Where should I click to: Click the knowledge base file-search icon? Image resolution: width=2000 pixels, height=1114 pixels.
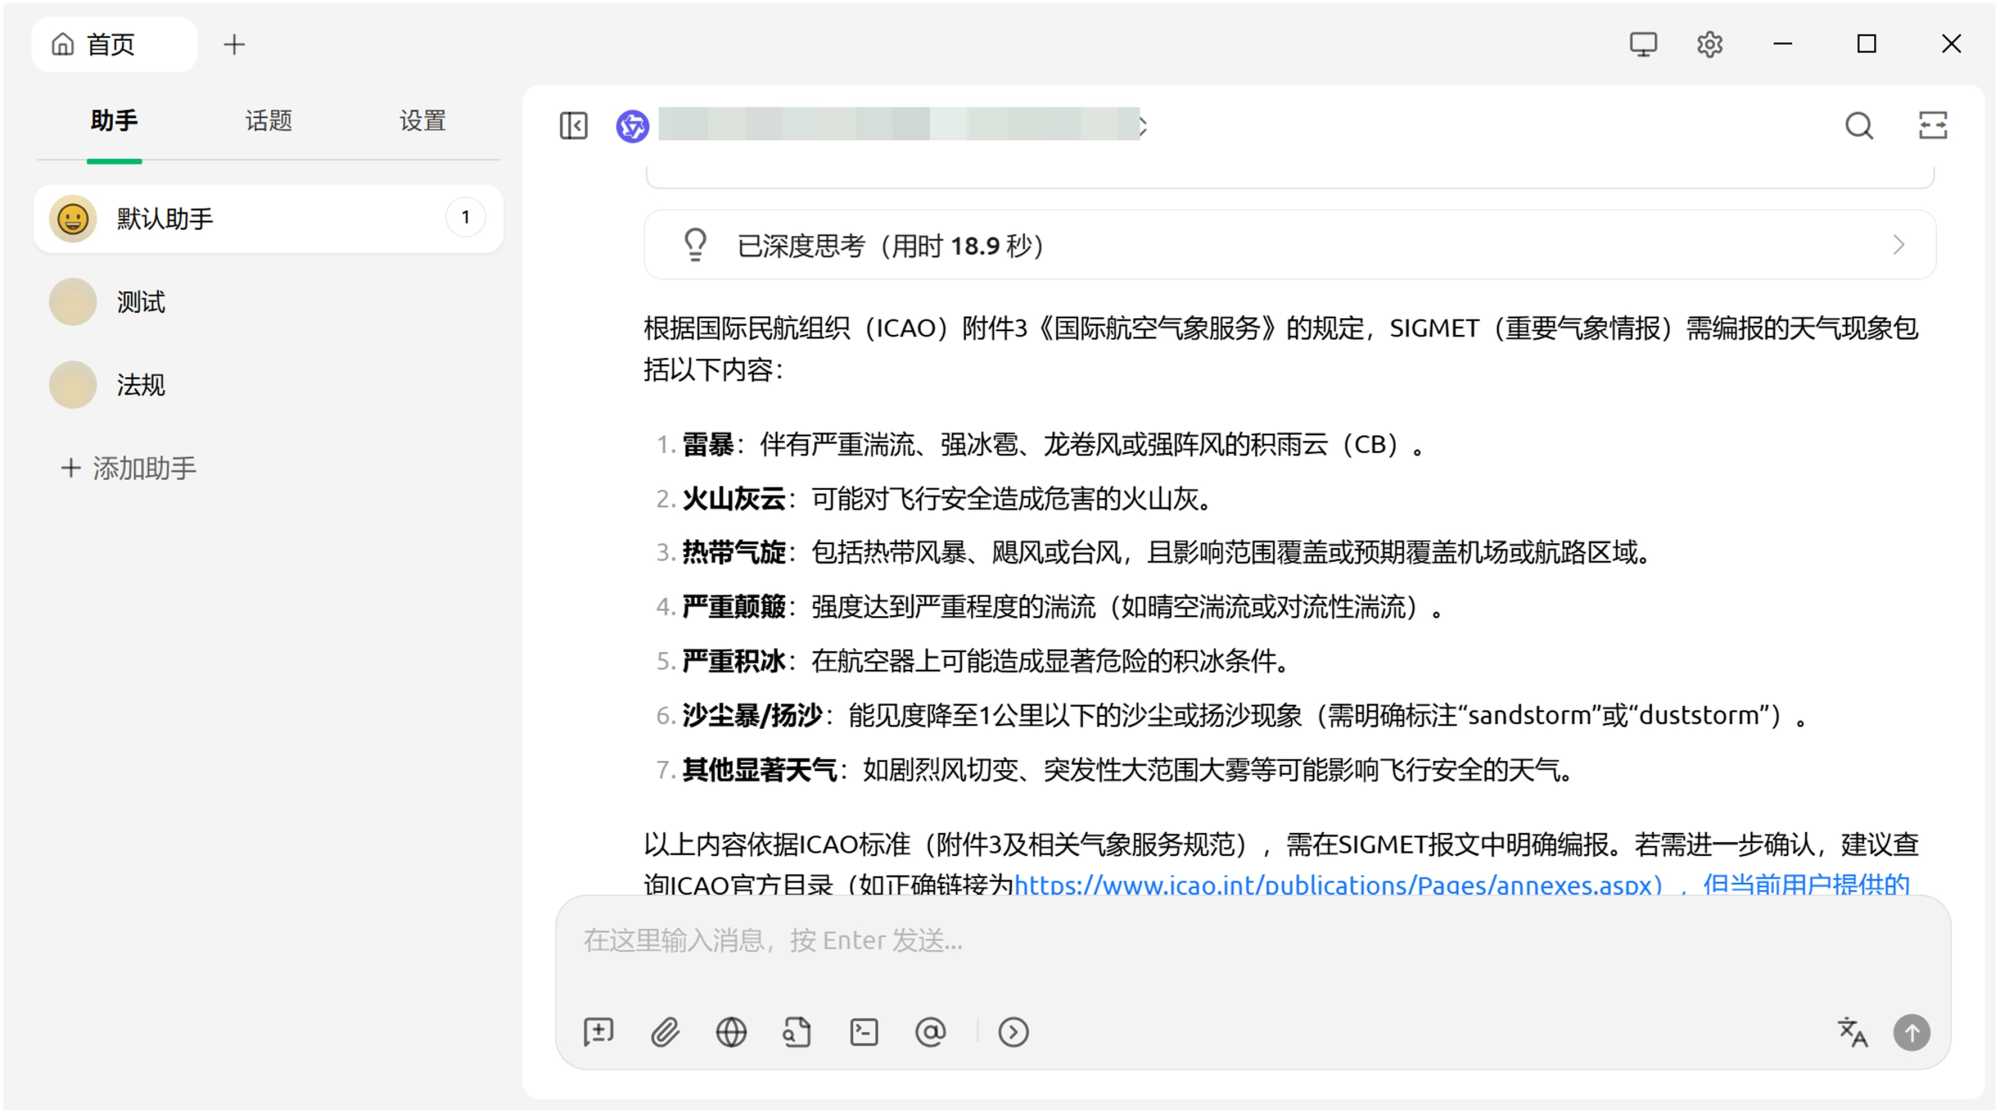[797, 1032]
